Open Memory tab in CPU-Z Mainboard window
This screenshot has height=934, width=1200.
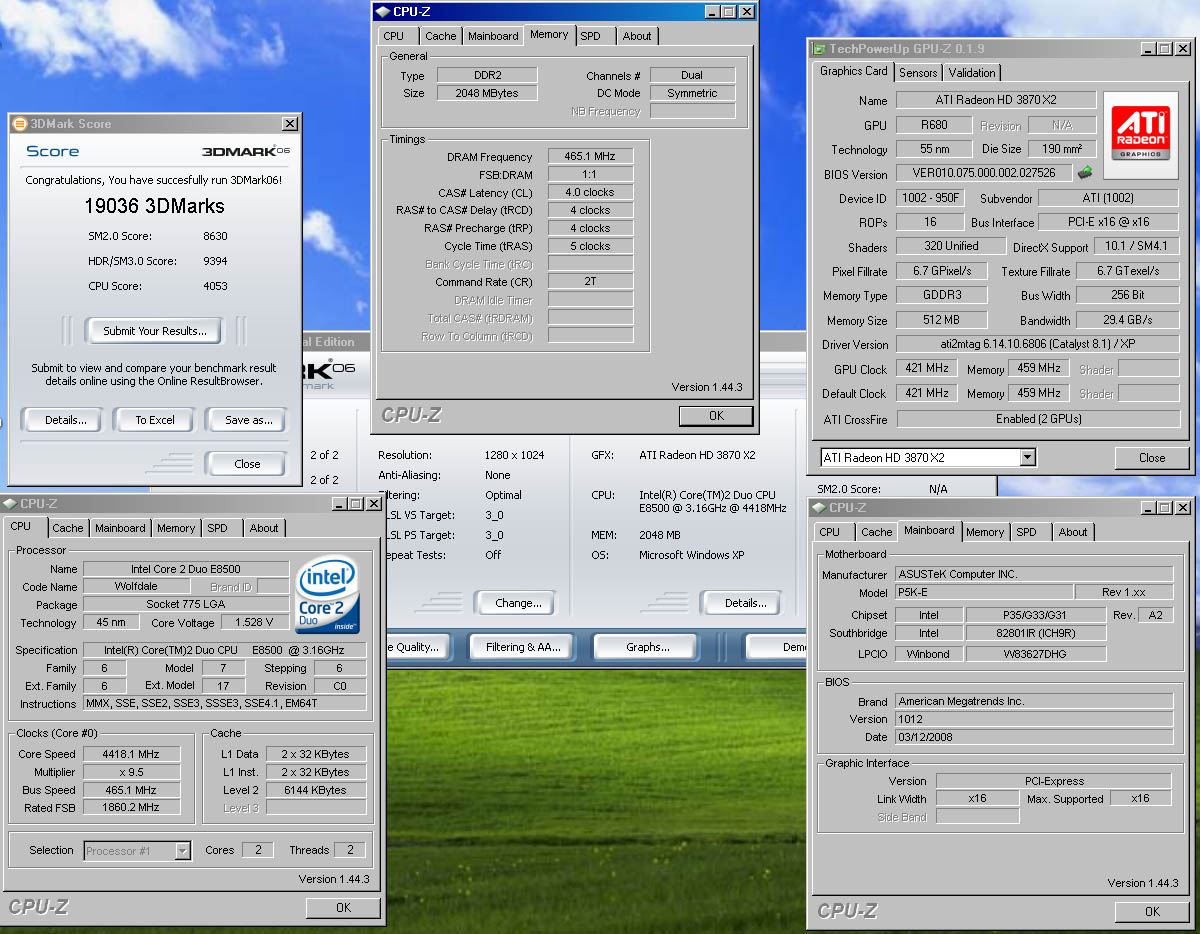click(985, 532)
